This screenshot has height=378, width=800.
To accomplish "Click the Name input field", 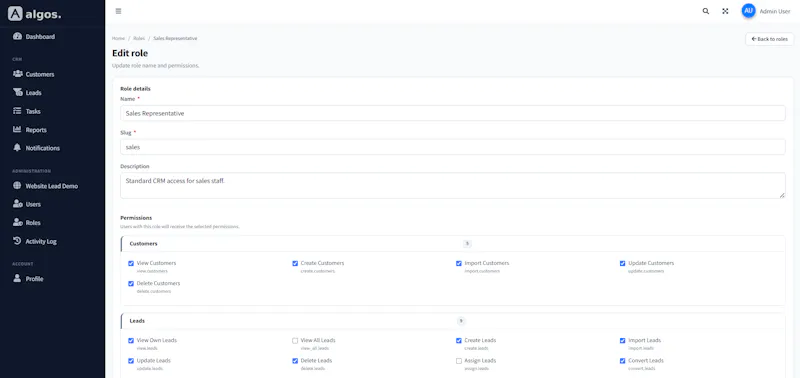I will coord(453,113).
